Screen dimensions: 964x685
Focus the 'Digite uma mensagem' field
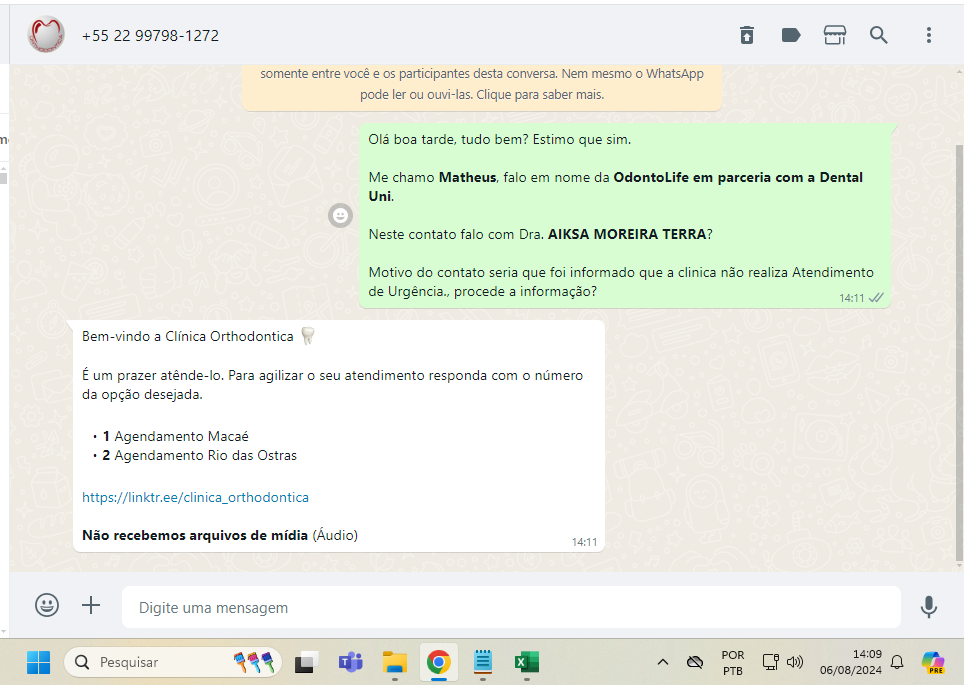coord(512,608)
